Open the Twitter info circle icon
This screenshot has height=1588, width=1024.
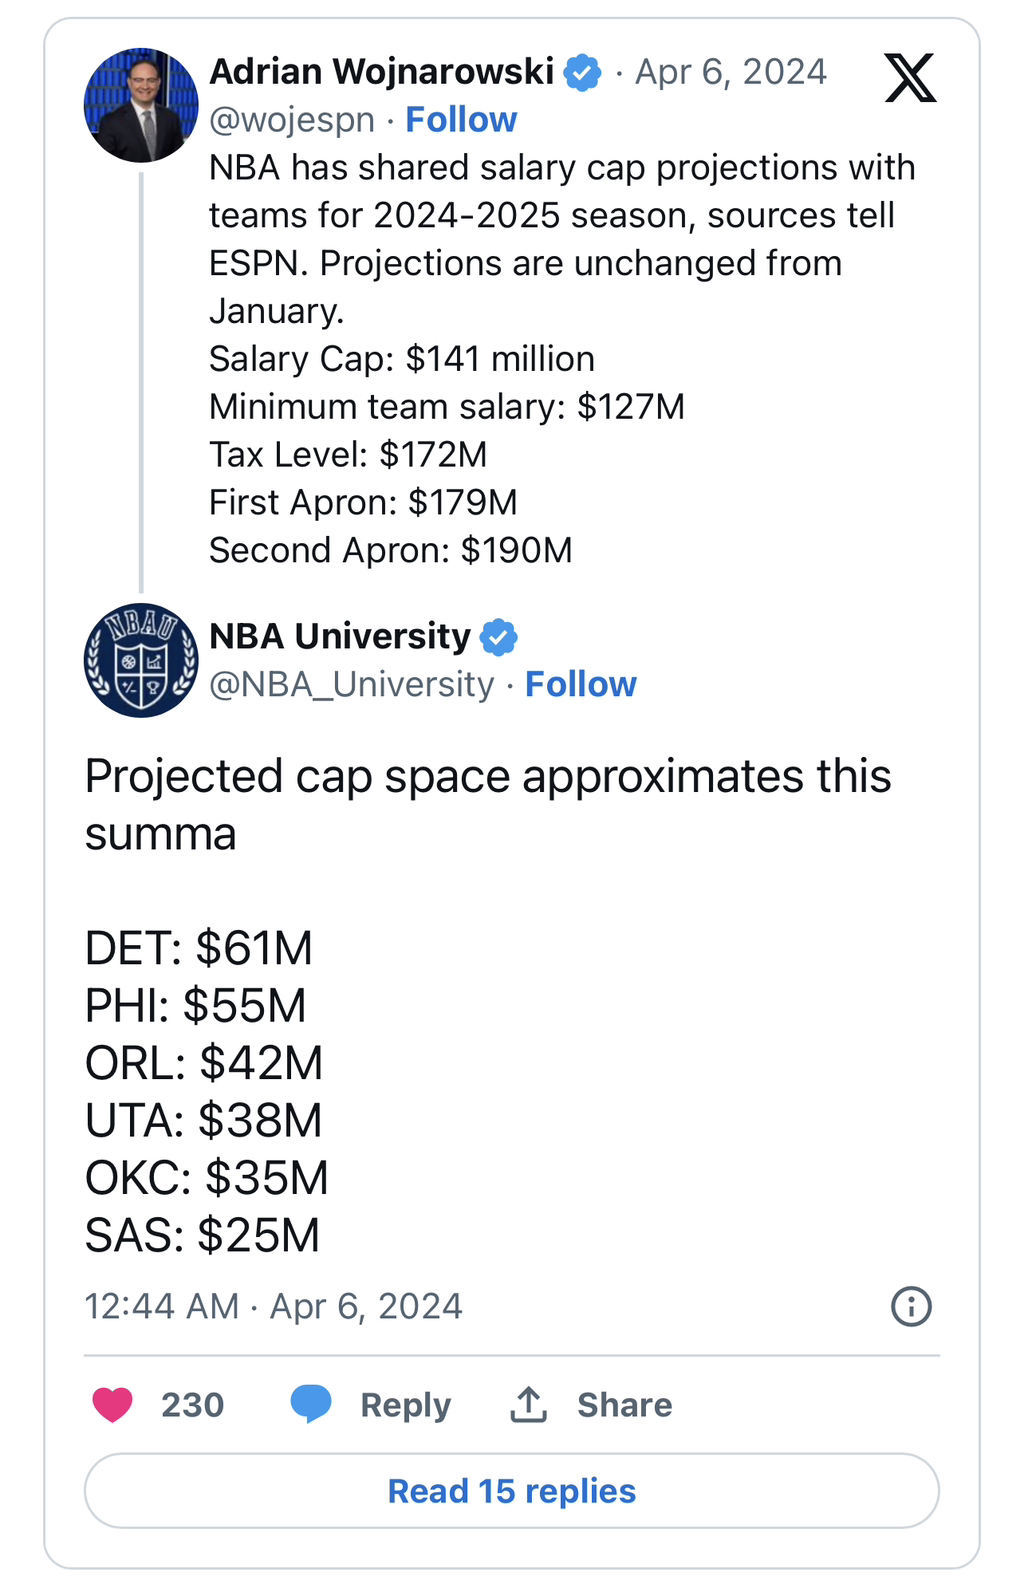pyautogui.click(x=911, y=1306)
